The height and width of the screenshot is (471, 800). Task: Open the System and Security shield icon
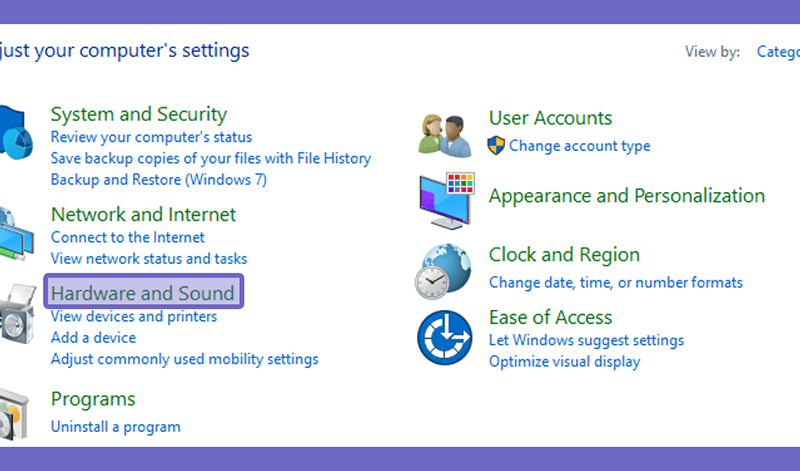pos(15,133)
